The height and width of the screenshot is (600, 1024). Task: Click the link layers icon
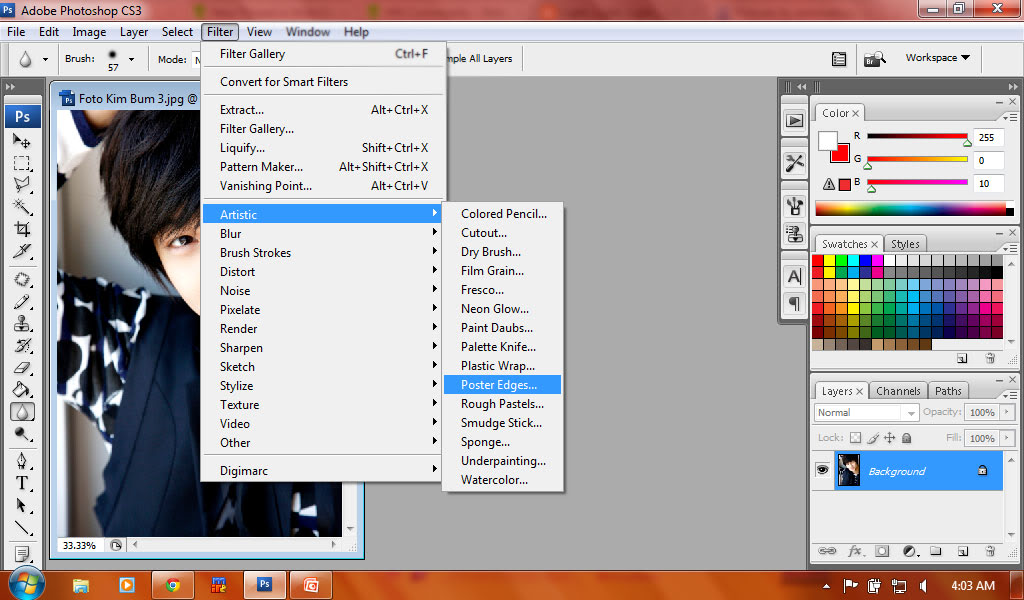click(827, 551)
